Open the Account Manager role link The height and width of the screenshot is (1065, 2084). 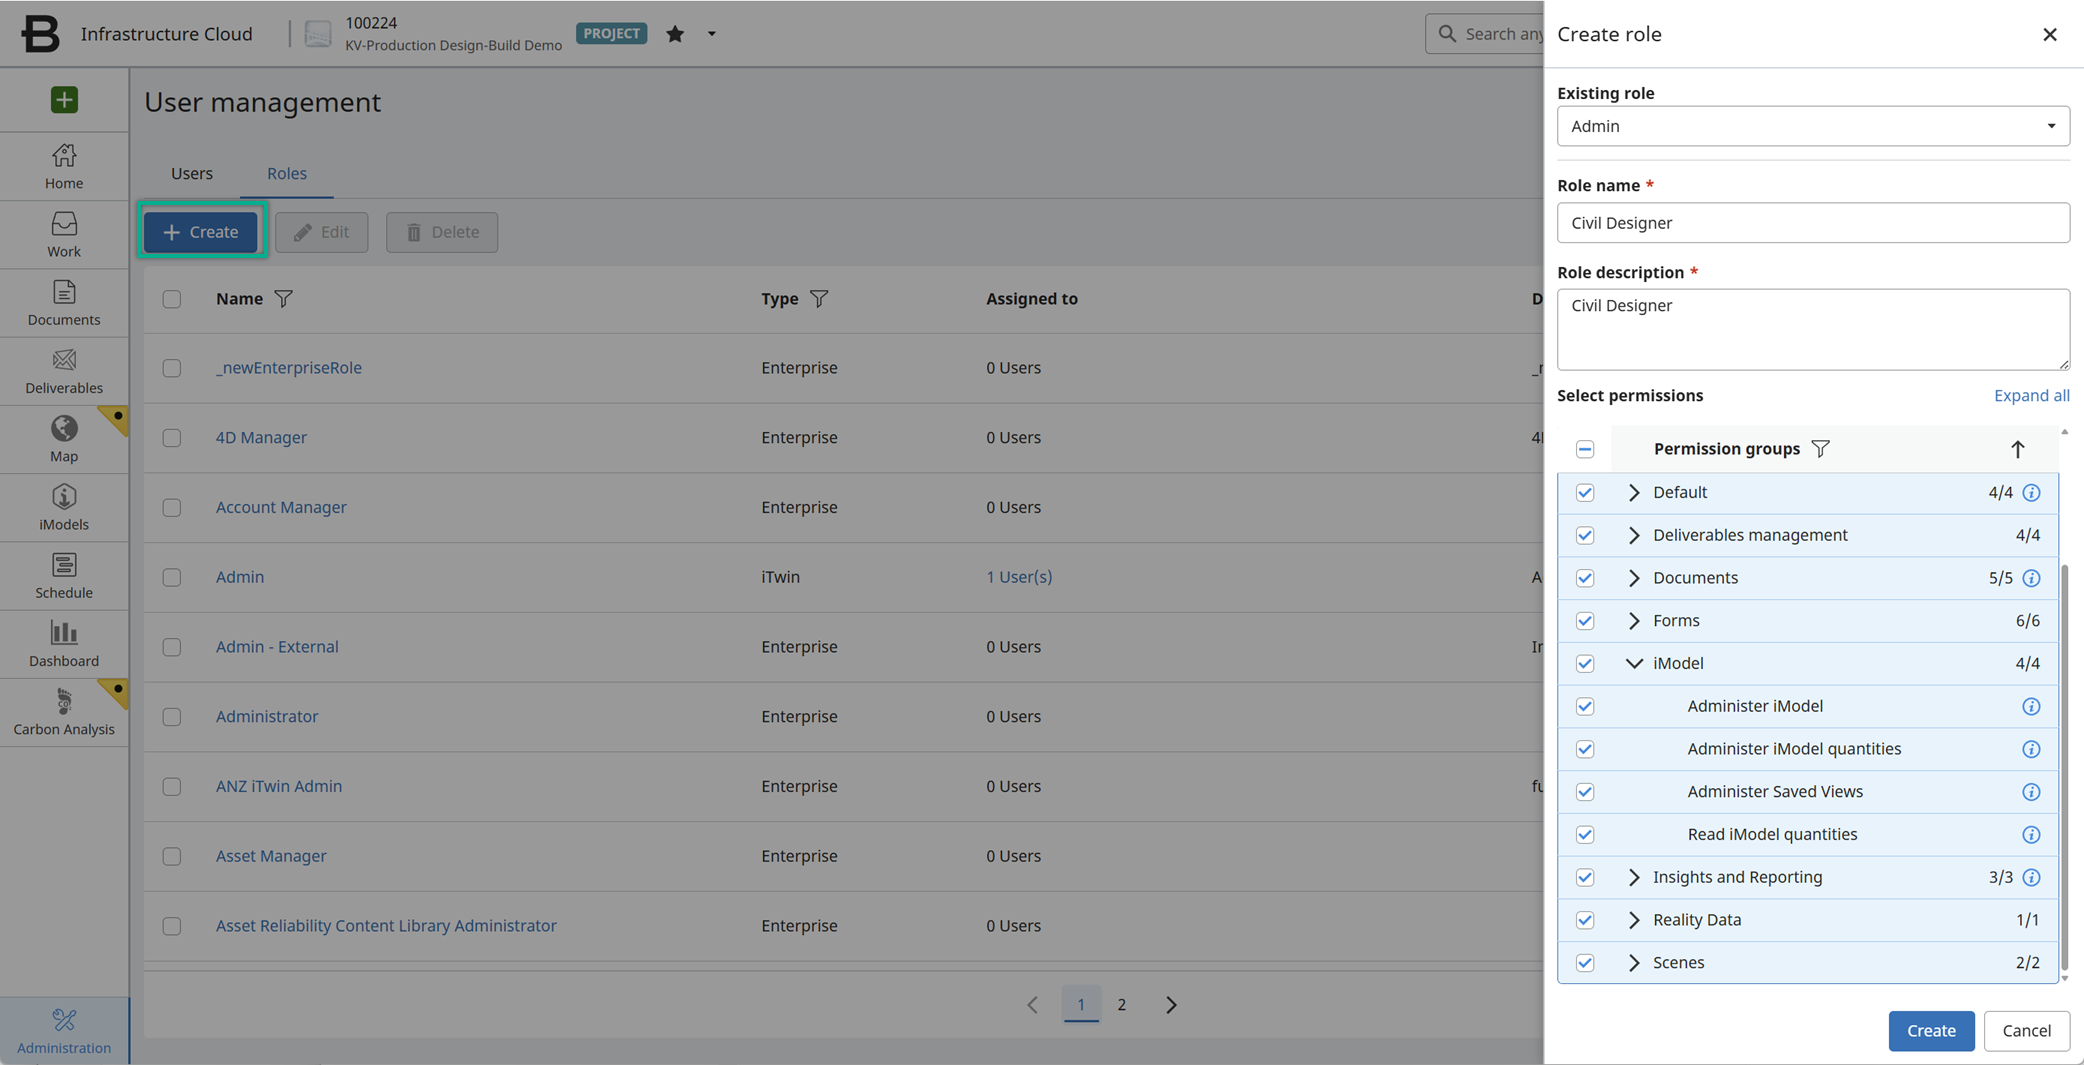click(x=281, y=507)
